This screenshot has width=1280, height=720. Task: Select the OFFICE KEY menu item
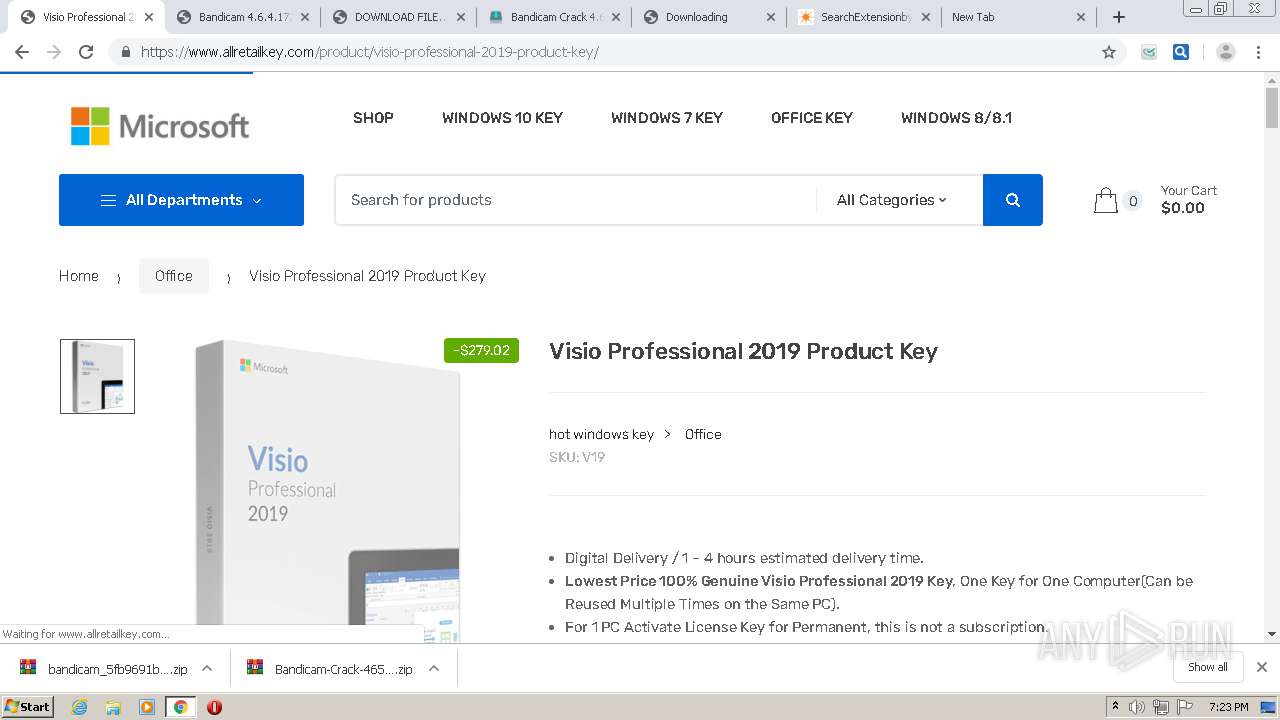tap(811, 118)
